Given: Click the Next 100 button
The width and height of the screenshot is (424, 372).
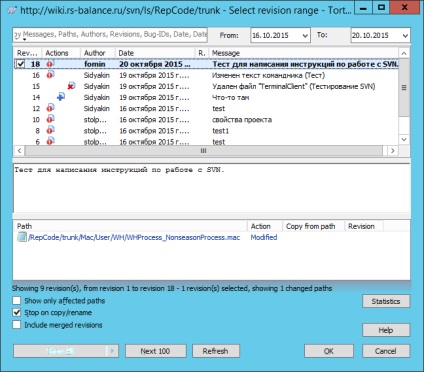Looking at the screenshot, I should click(155, 351).
